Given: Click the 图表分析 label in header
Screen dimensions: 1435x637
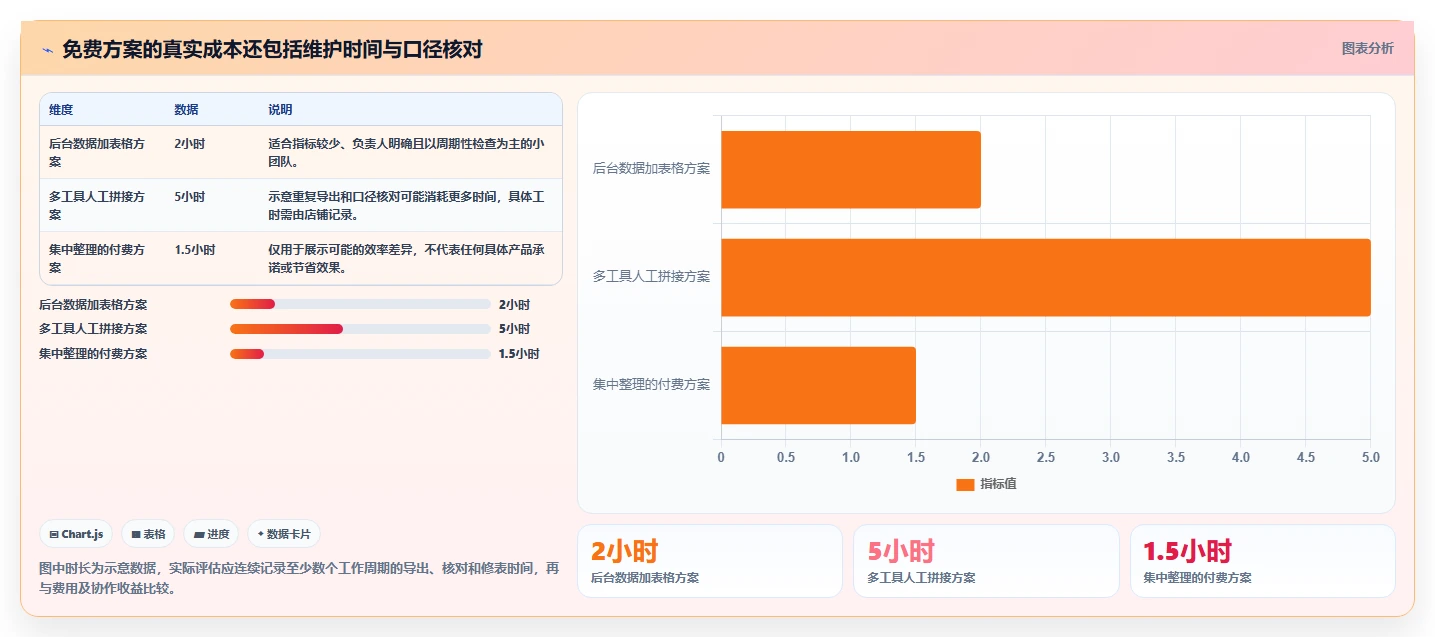Looking at the screenshot, I should point(1367,48).
